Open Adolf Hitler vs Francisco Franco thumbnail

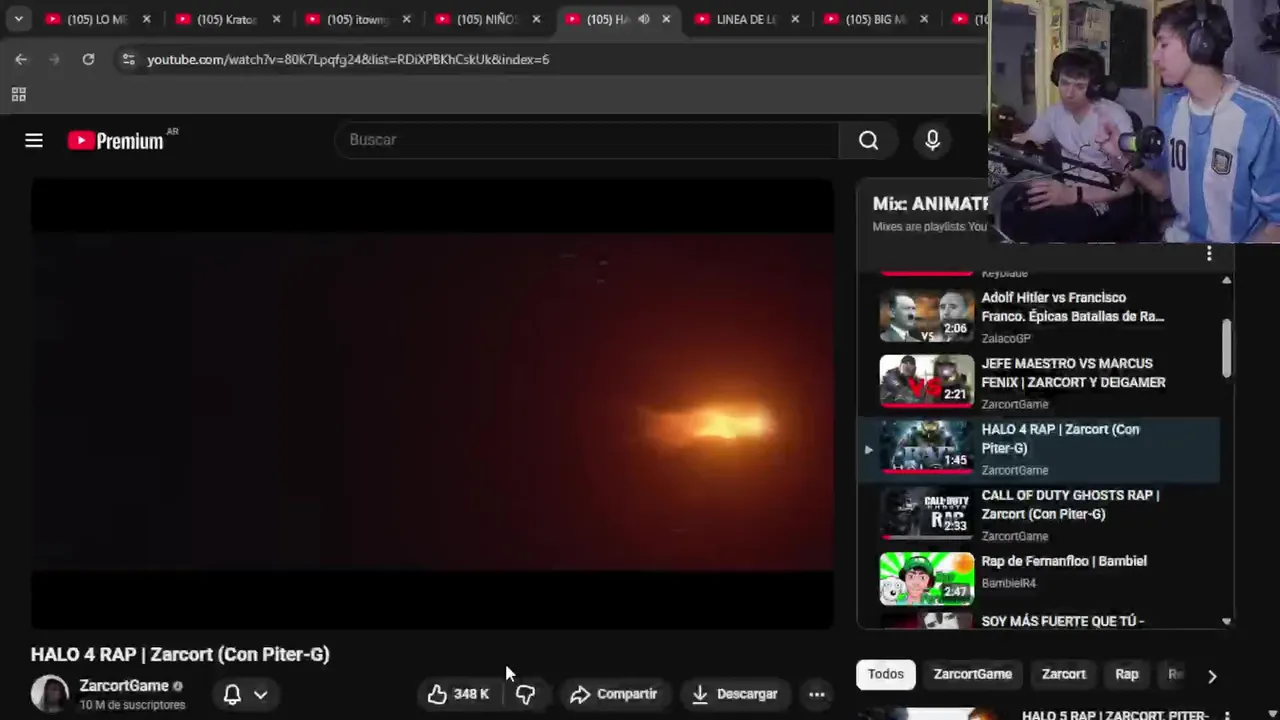point(926,316)
